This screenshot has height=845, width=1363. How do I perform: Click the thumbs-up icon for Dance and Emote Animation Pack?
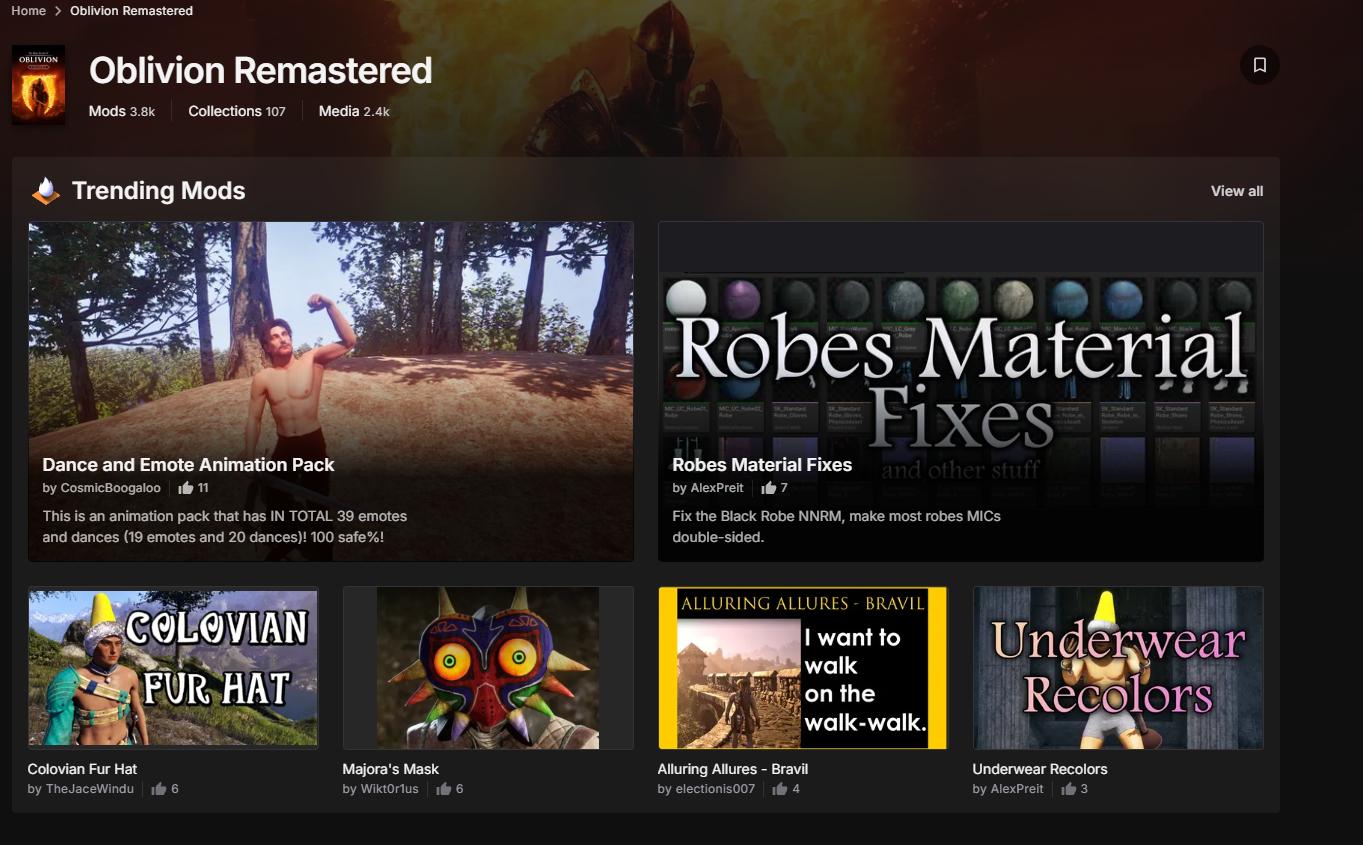tap(185, 488)
